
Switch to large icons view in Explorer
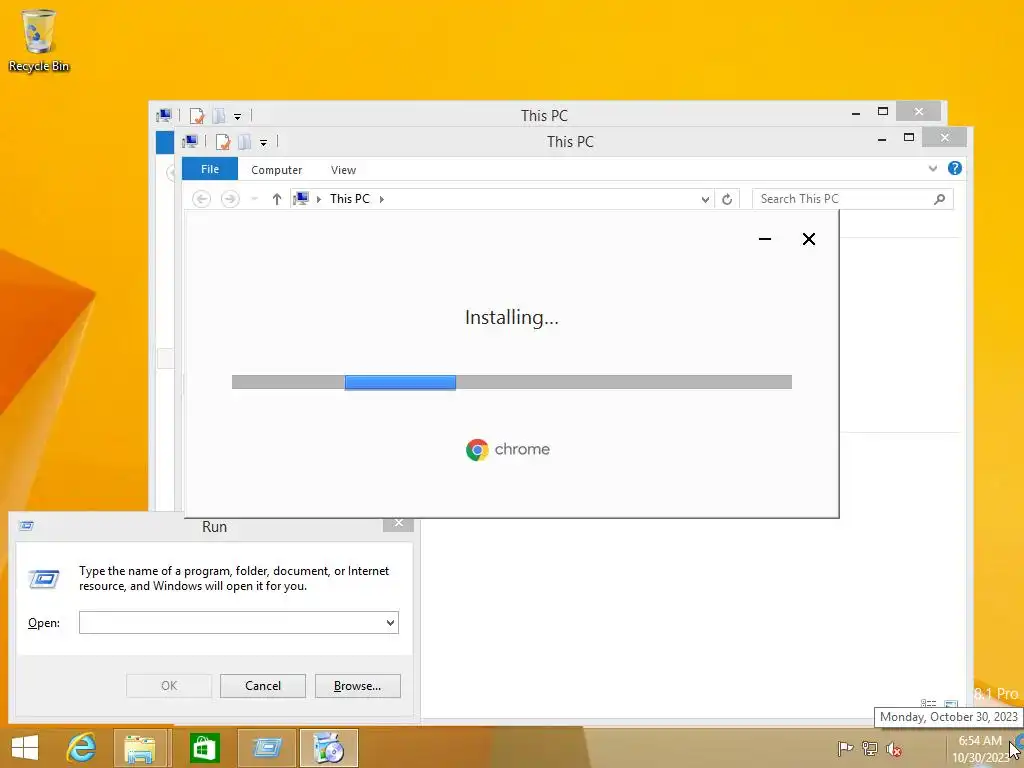point(951,704)
